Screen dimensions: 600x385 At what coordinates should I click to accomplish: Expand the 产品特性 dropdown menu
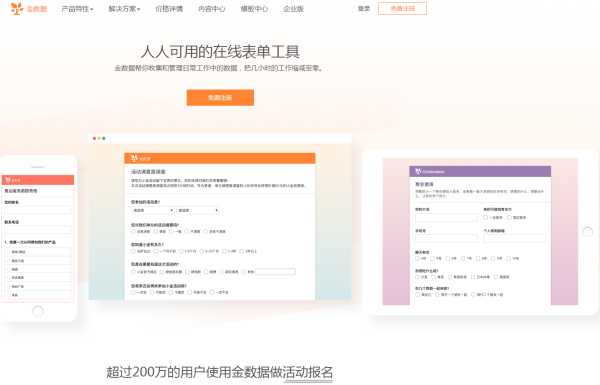[x=77, y=9]
